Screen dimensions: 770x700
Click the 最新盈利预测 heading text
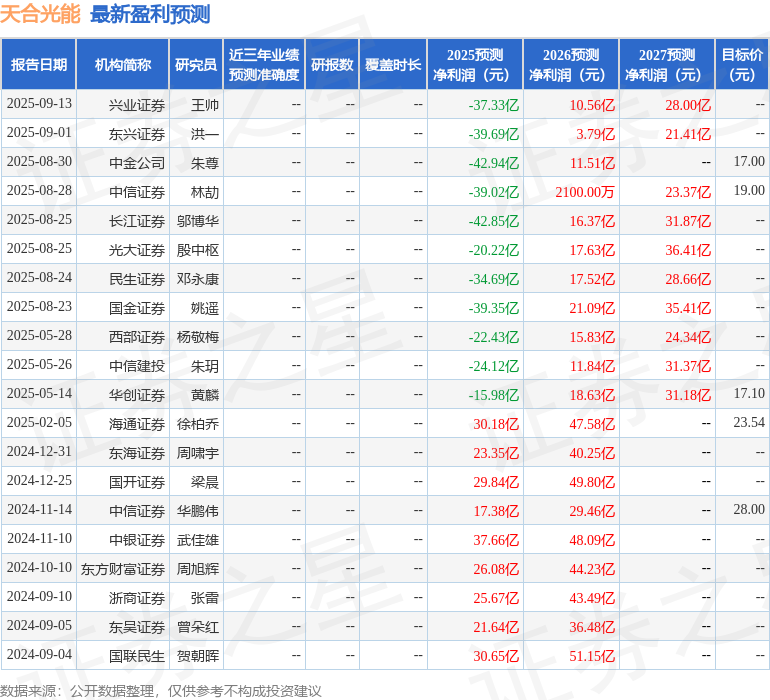[x=150, y=14]
